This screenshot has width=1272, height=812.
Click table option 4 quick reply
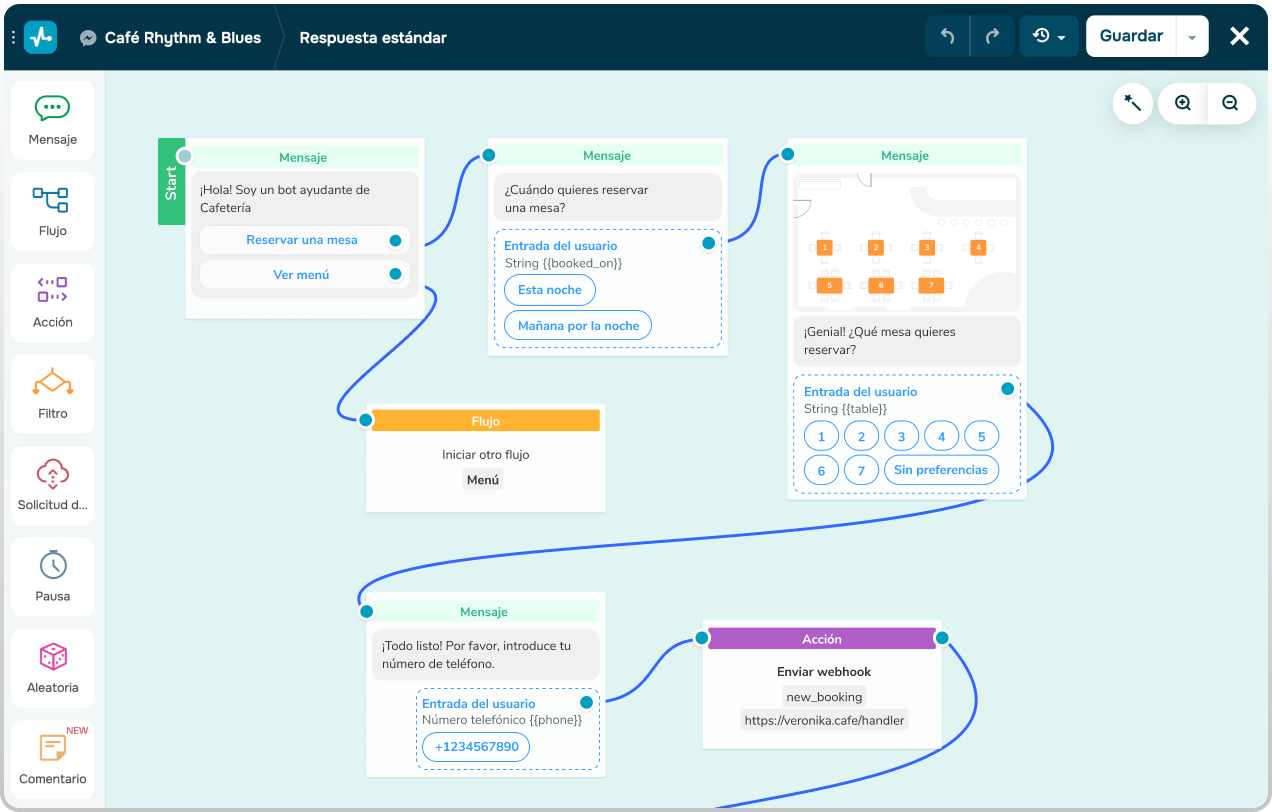pos(941,437)
